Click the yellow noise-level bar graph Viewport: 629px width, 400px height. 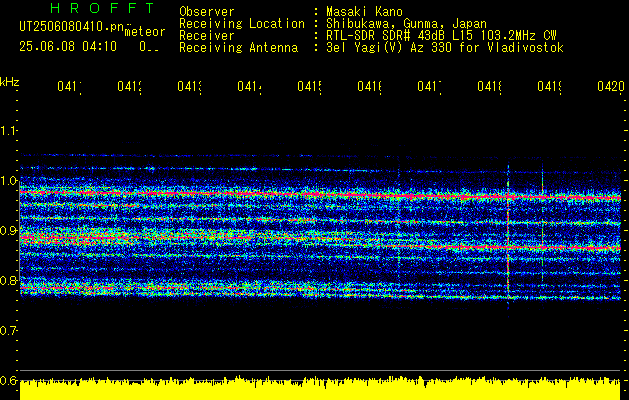320,388
